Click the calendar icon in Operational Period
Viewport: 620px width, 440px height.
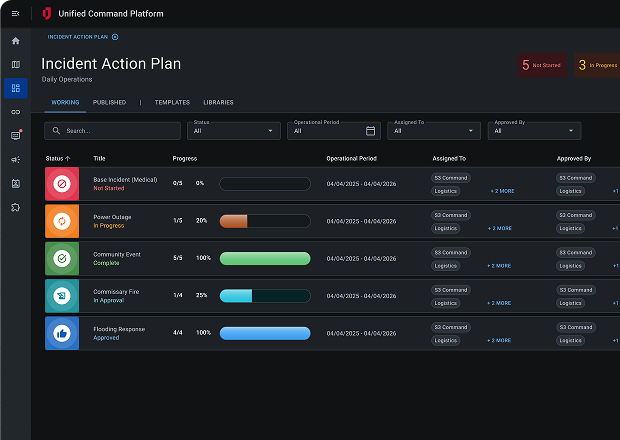[x=370, y=131]
